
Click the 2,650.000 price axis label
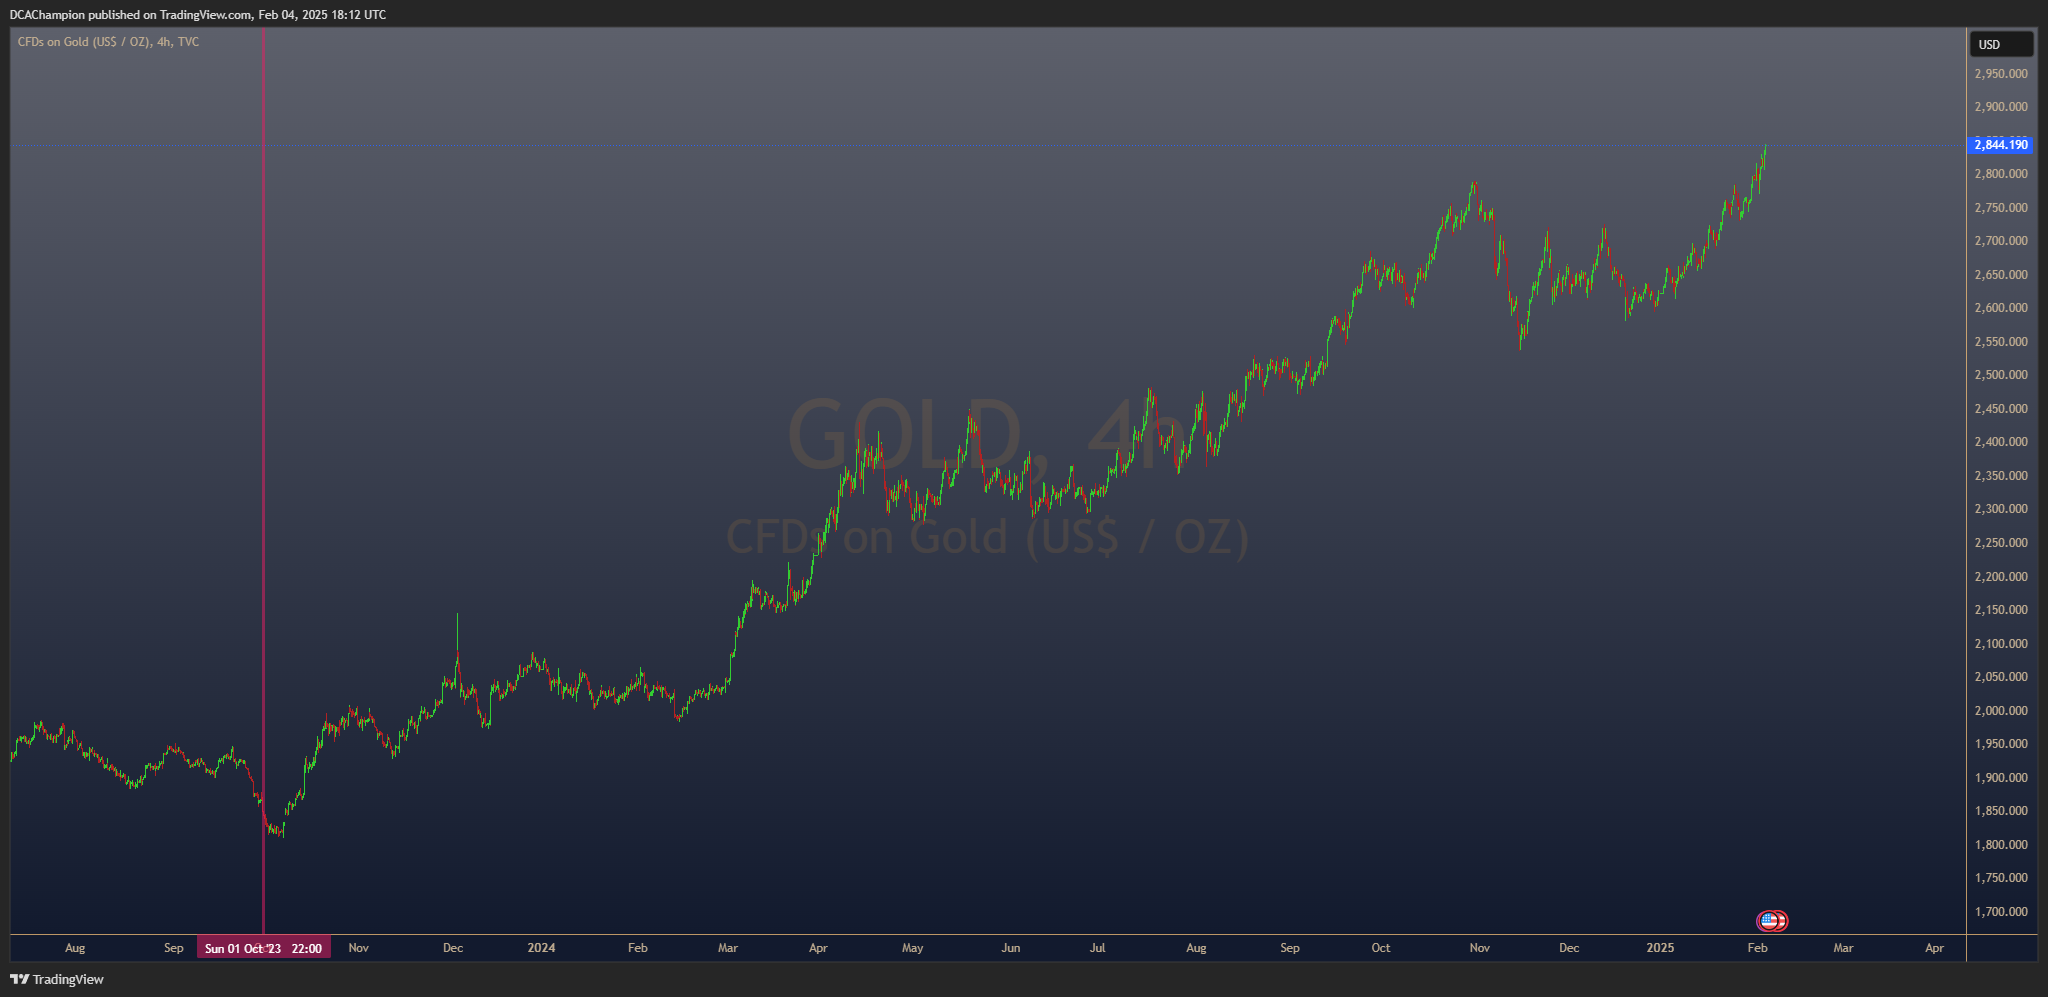2001,275
